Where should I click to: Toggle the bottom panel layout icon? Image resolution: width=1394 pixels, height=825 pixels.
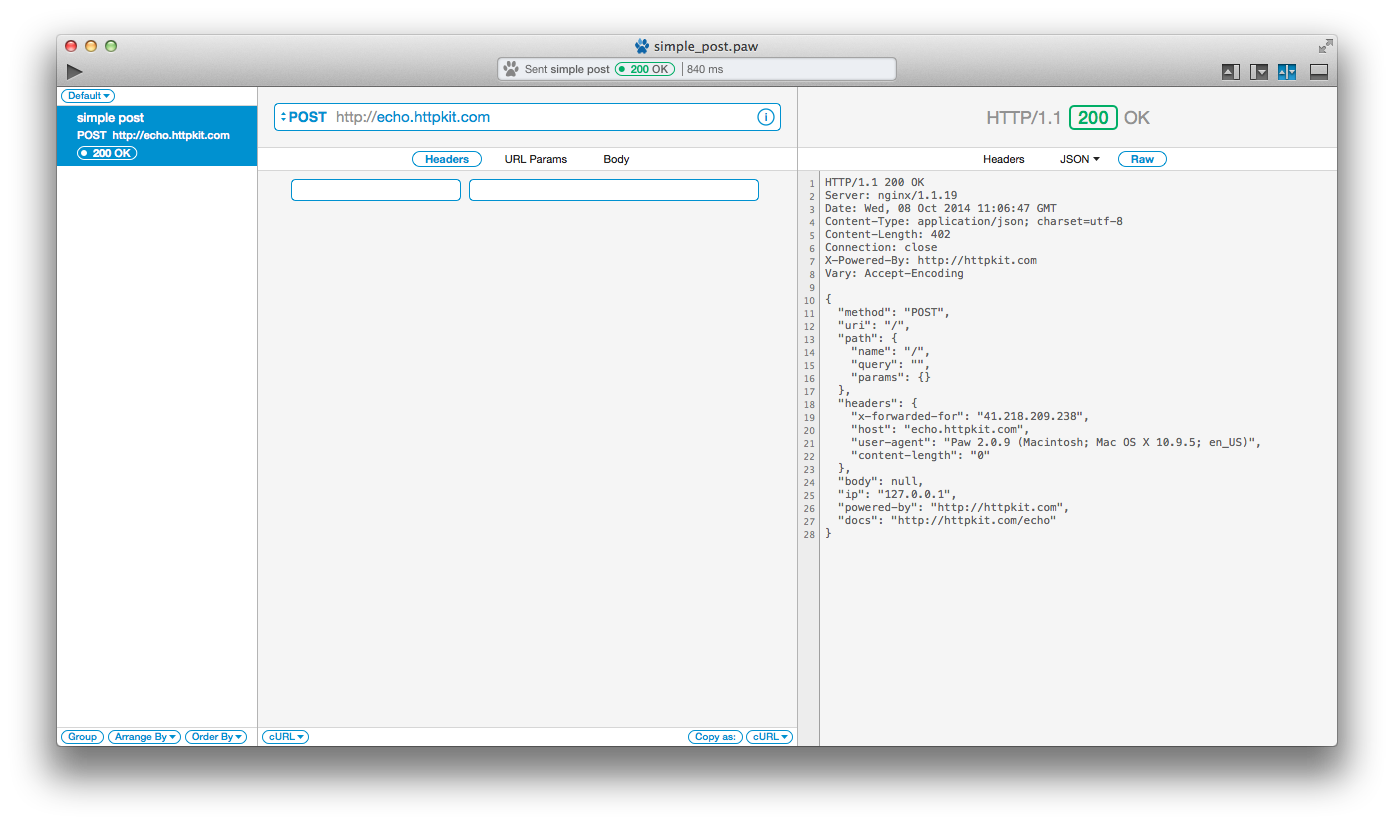1318,72
